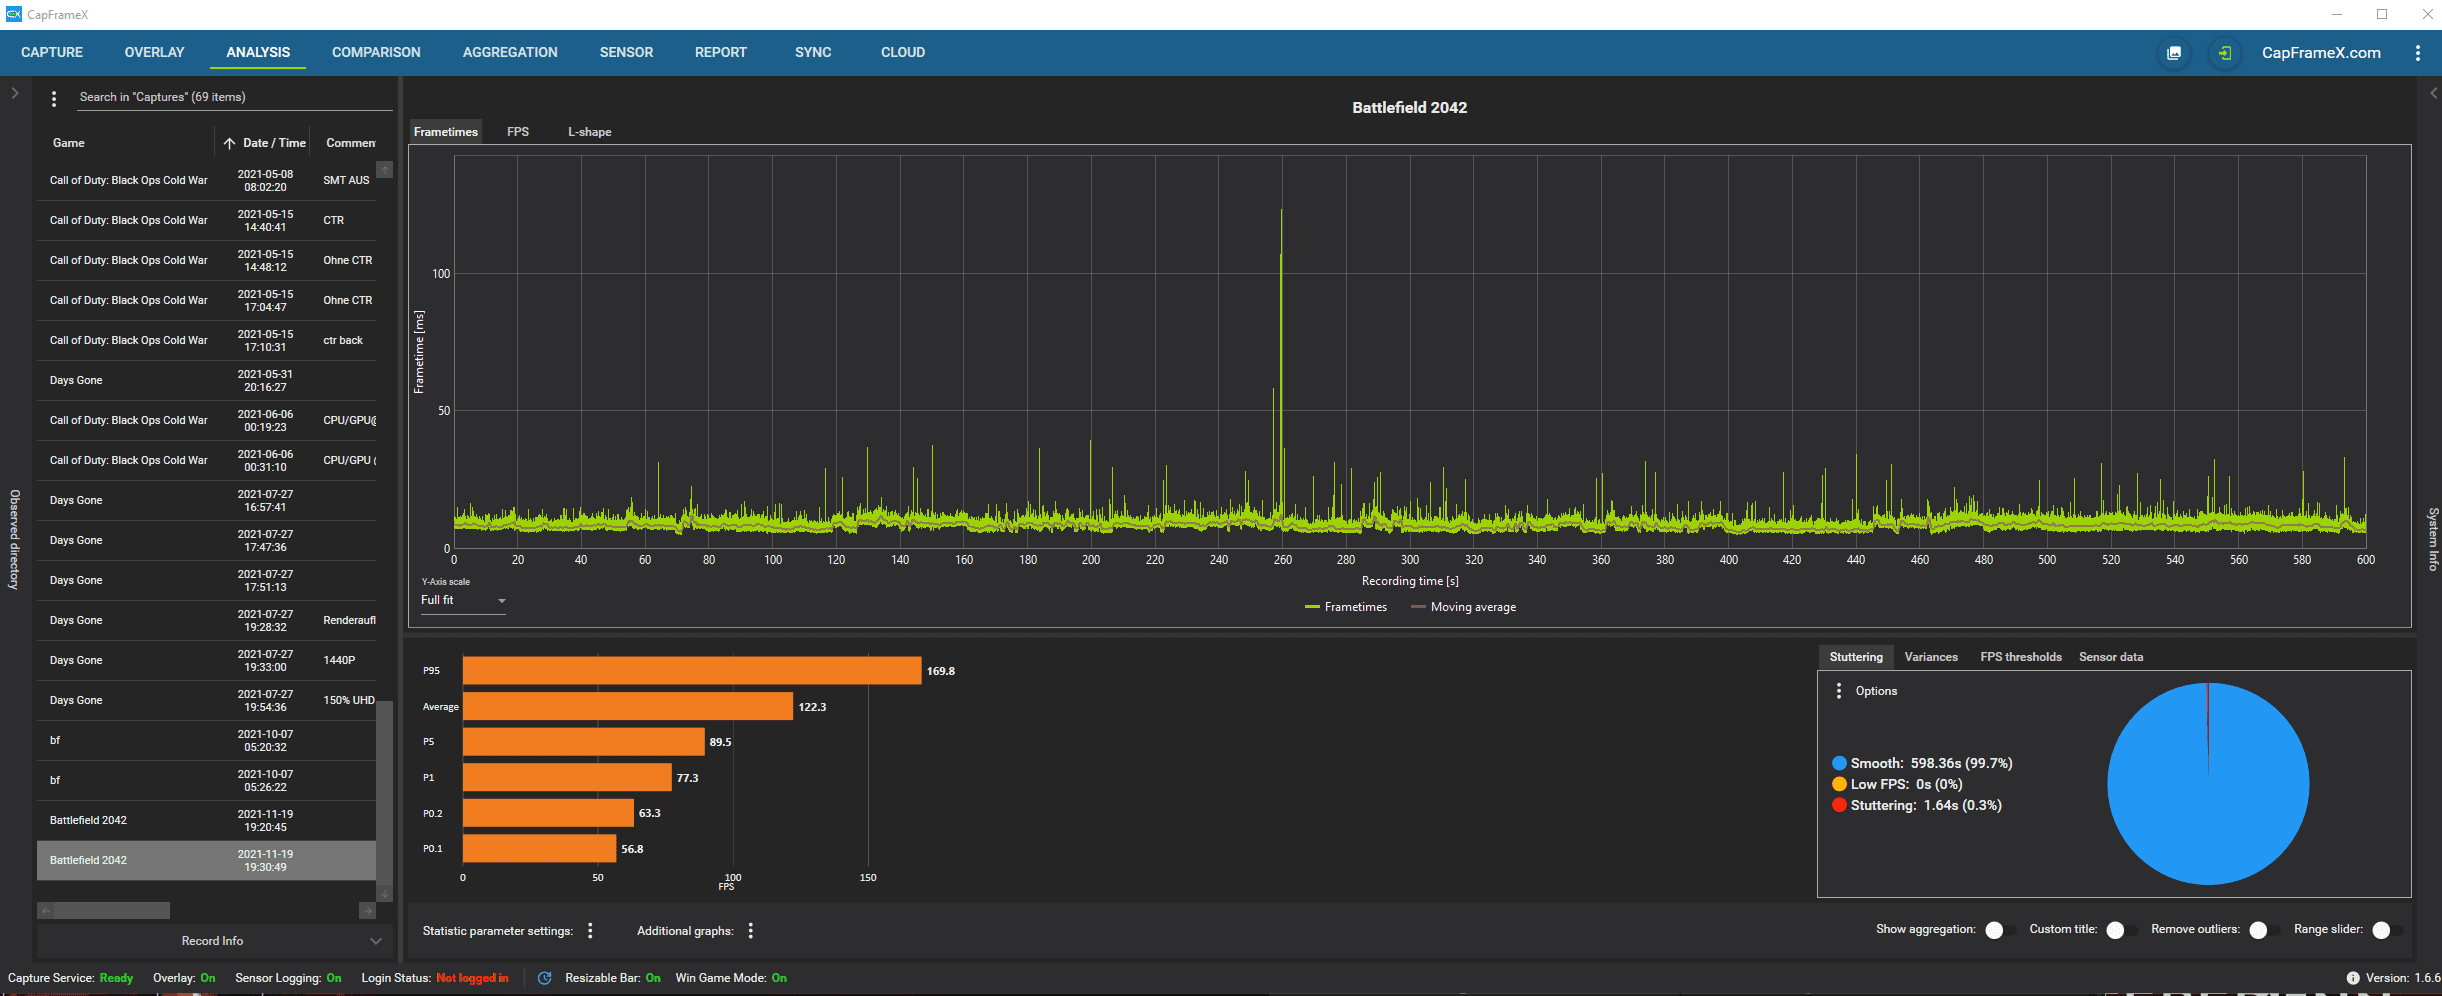
Task: Open the Y-Axis scale Full fit dropdown
Action: click(x=464, y=601)
